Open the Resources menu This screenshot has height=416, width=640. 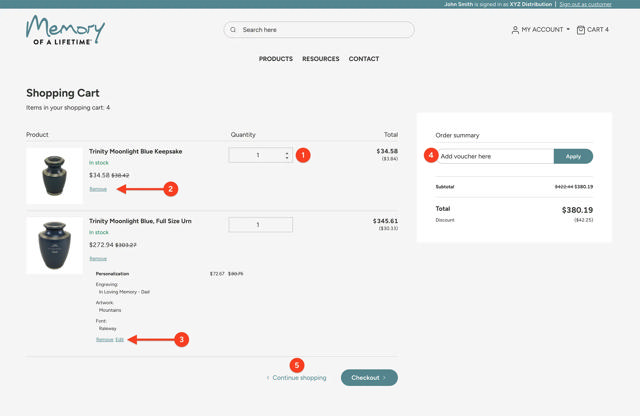point(320,59)
